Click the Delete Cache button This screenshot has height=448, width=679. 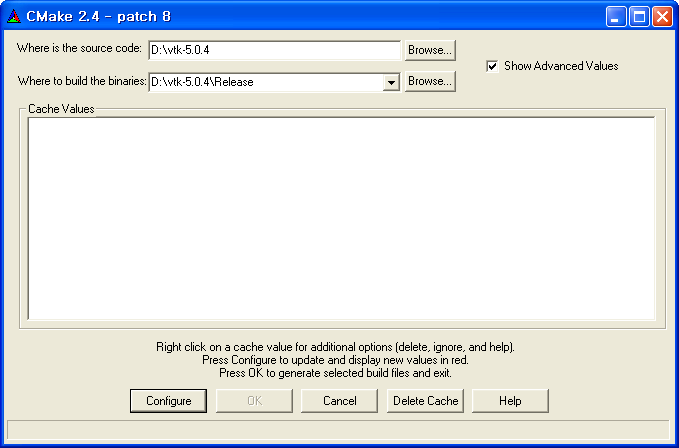pos(425,401)
